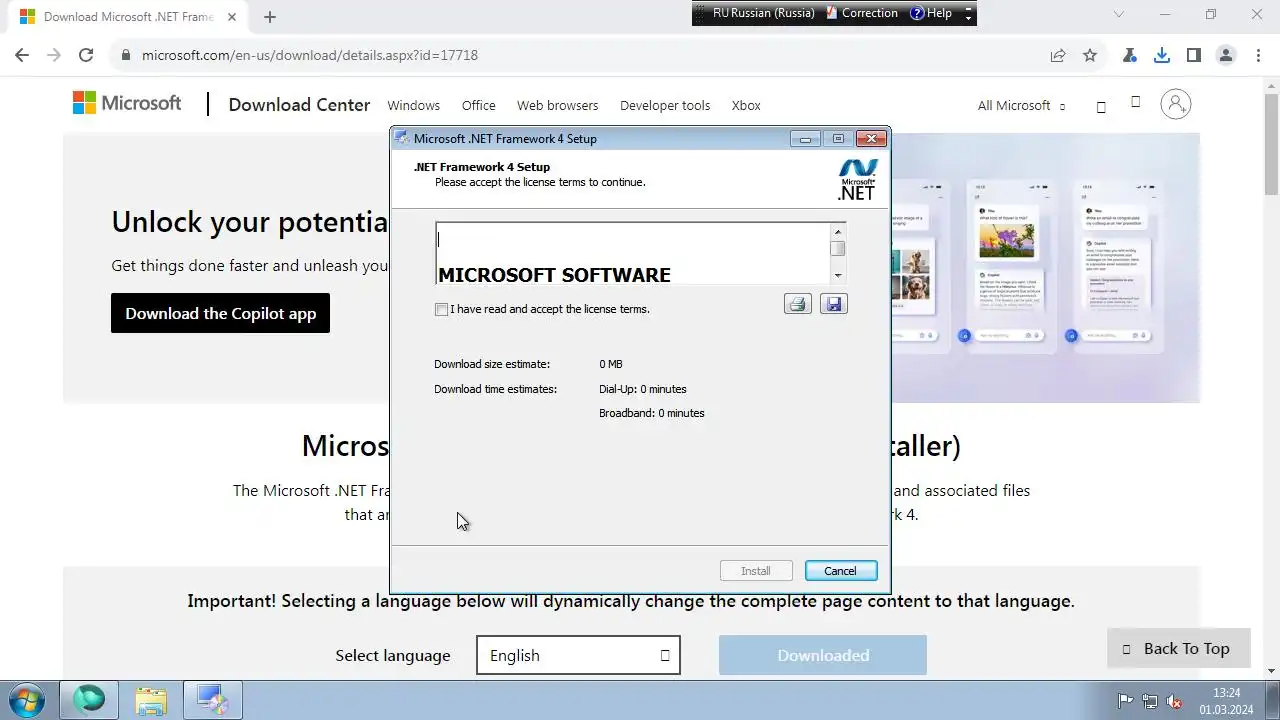Sign in with the account icon
Viewport: 1280px width, 720px height.
[1176, 104]
